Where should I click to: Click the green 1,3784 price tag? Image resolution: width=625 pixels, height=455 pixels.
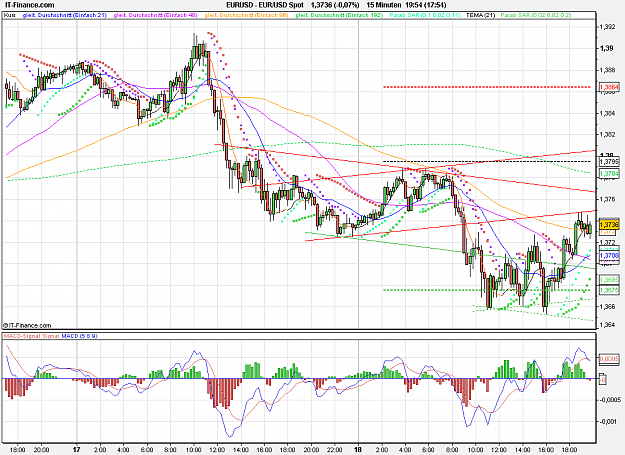[609, 174]
